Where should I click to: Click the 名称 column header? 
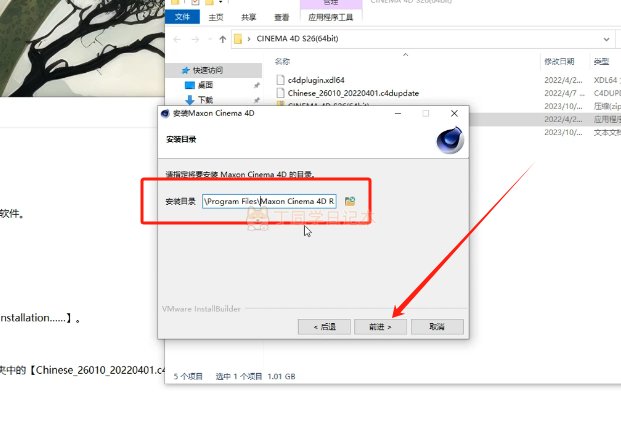point(282,61)
